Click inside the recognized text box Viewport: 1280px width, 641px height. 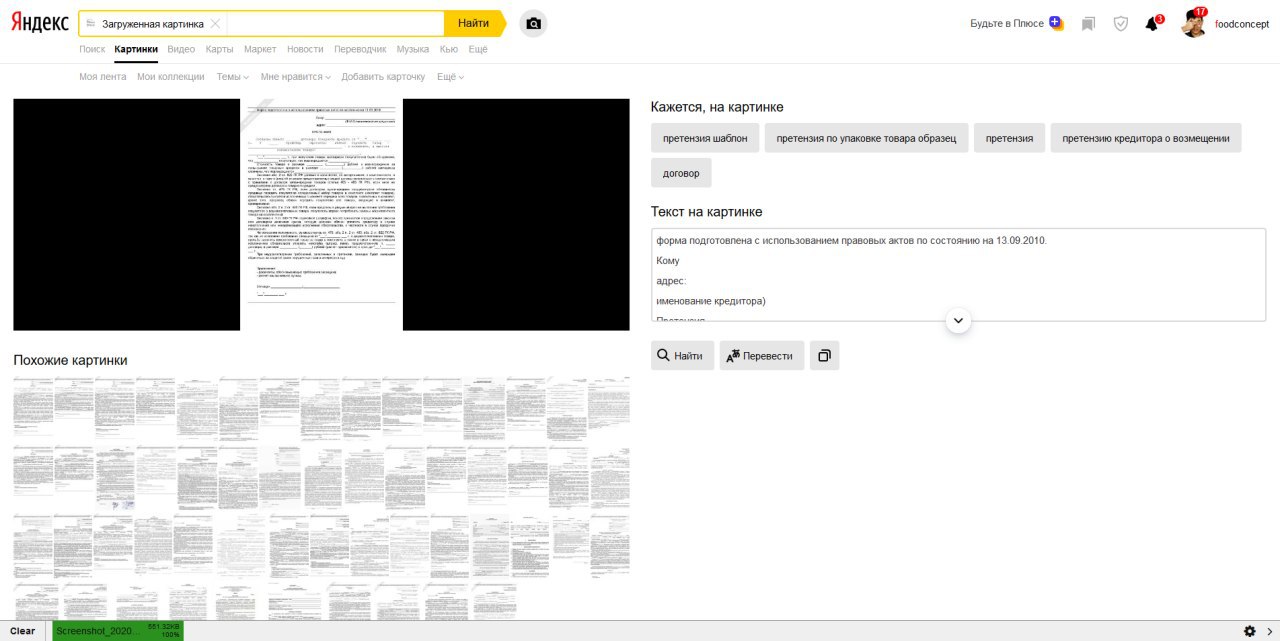[958, 275]
